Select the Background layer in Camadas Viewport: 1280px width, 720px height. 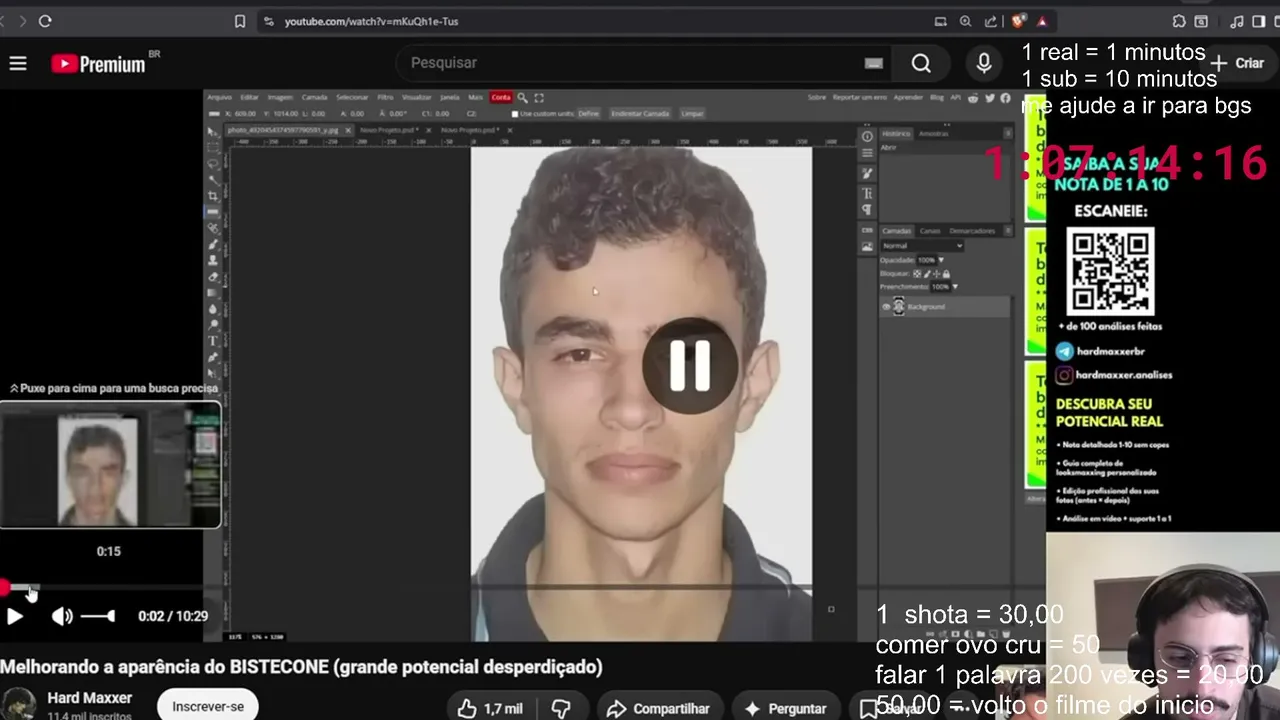tap(945, 307)
